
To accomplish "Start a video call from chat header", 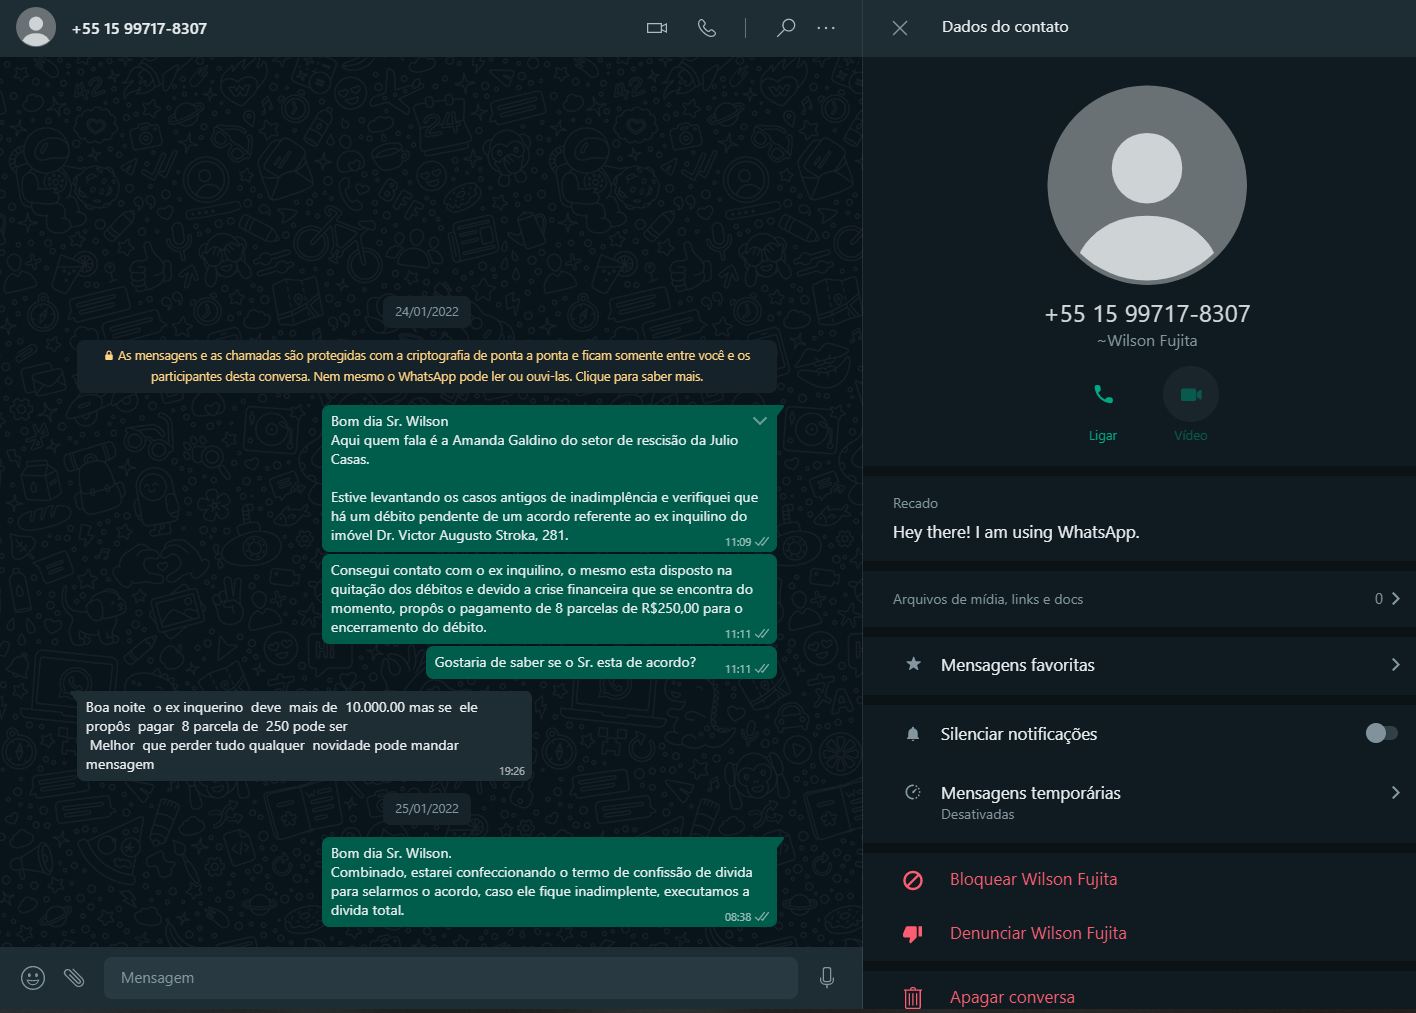I will [656, 28].
